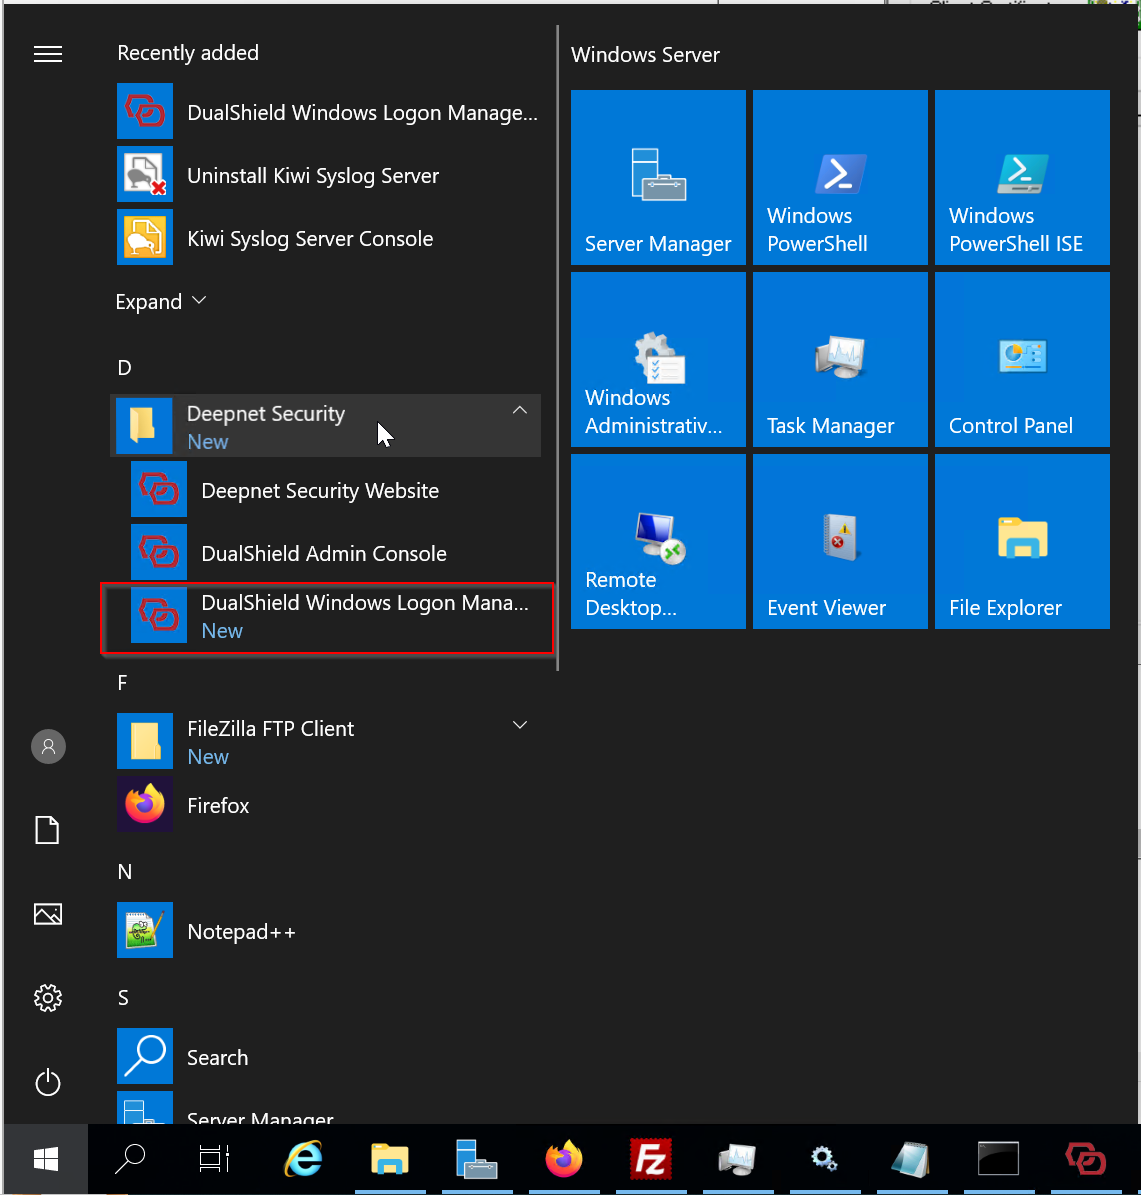Open Deepnet Security Website shortcut
Viewport: 1141px width, 1195px height.
(x=319, y=490)
